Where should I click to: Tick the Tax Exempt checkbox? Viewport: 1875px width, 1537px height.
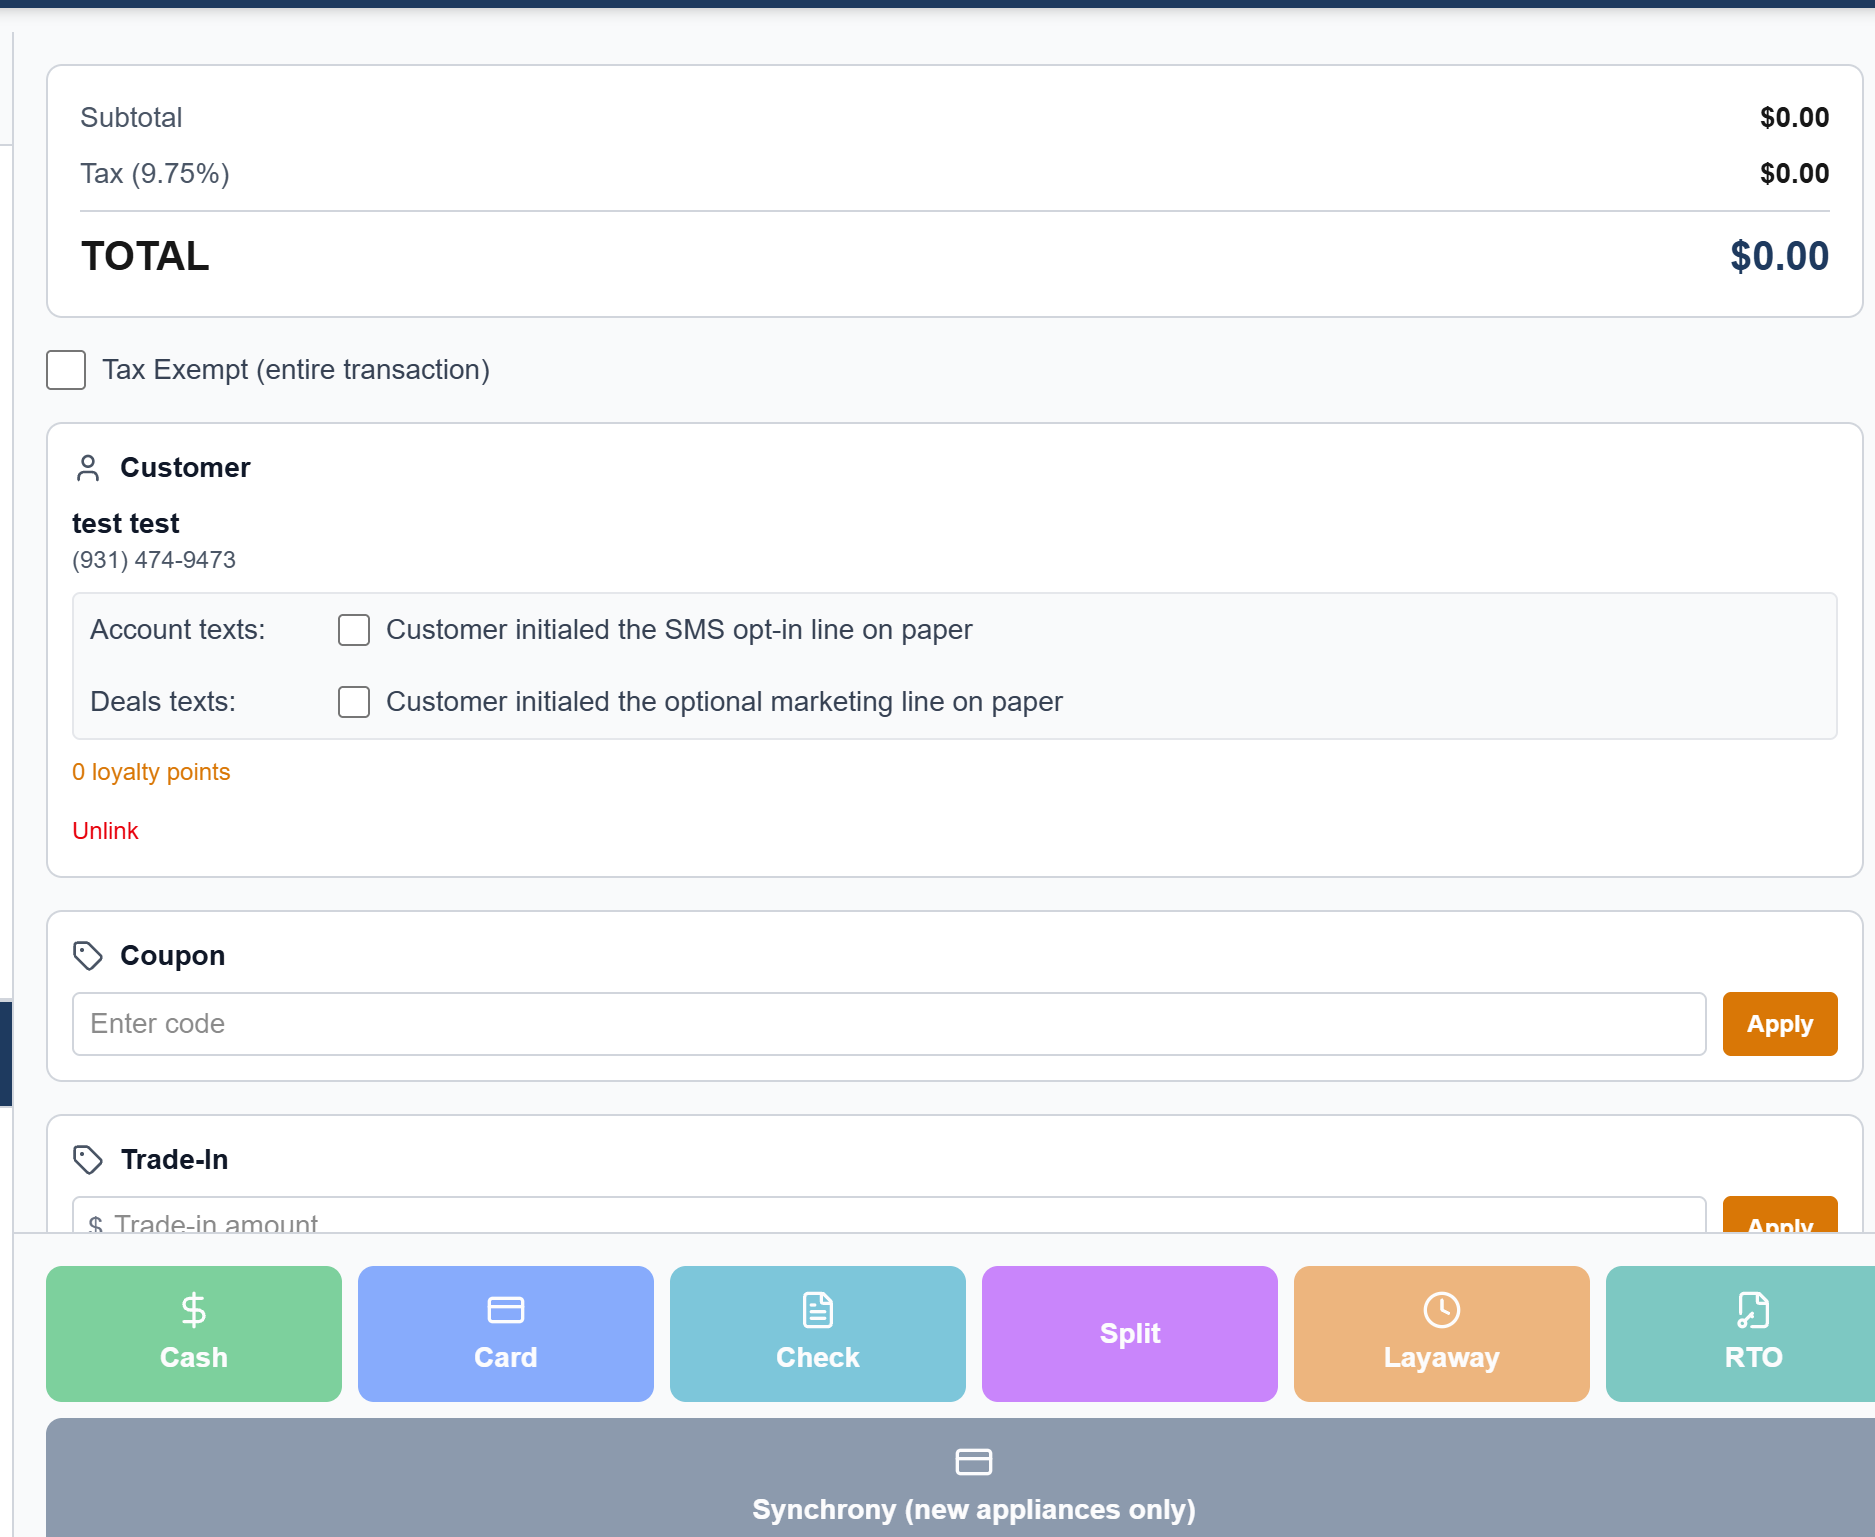(x=66, y=370)
